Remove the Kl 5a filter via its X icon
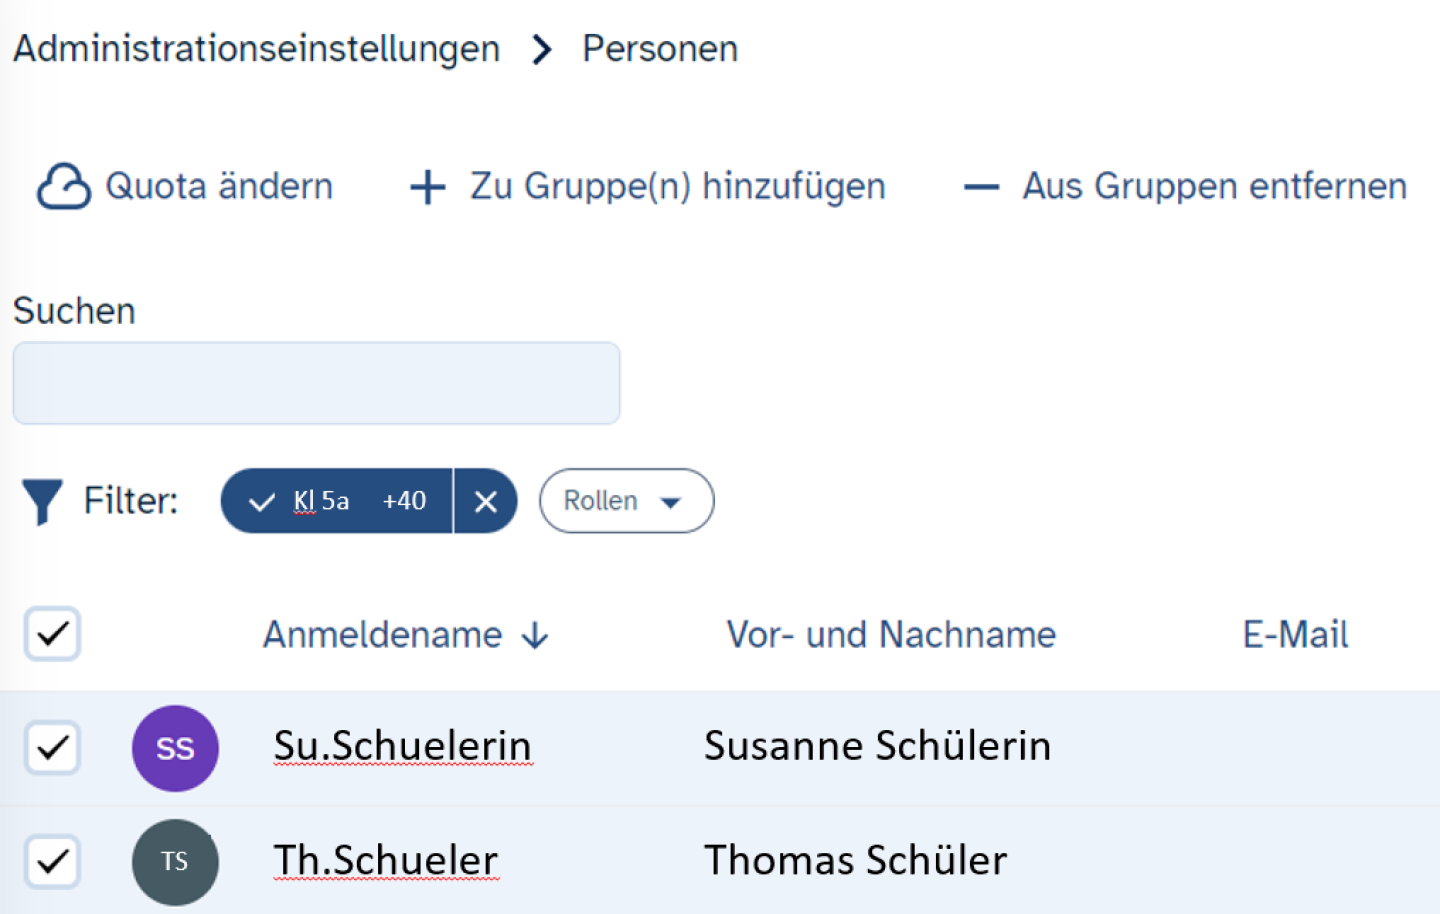 click(x=487, y=501)
